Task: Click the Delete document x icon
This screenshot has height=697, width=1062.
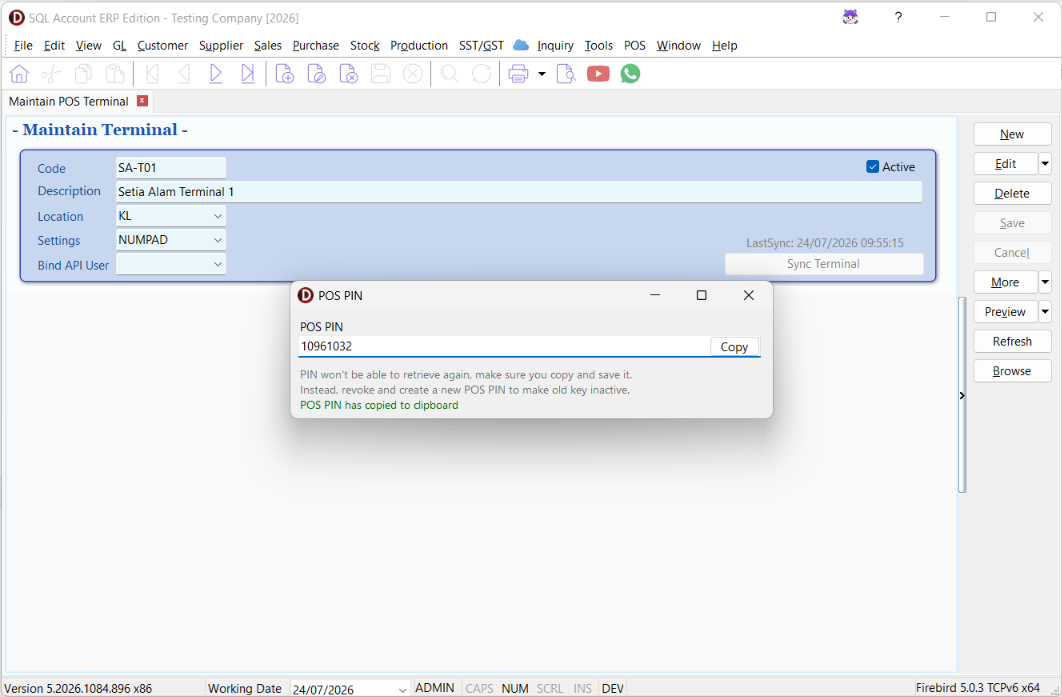Action: click(348, 74)
